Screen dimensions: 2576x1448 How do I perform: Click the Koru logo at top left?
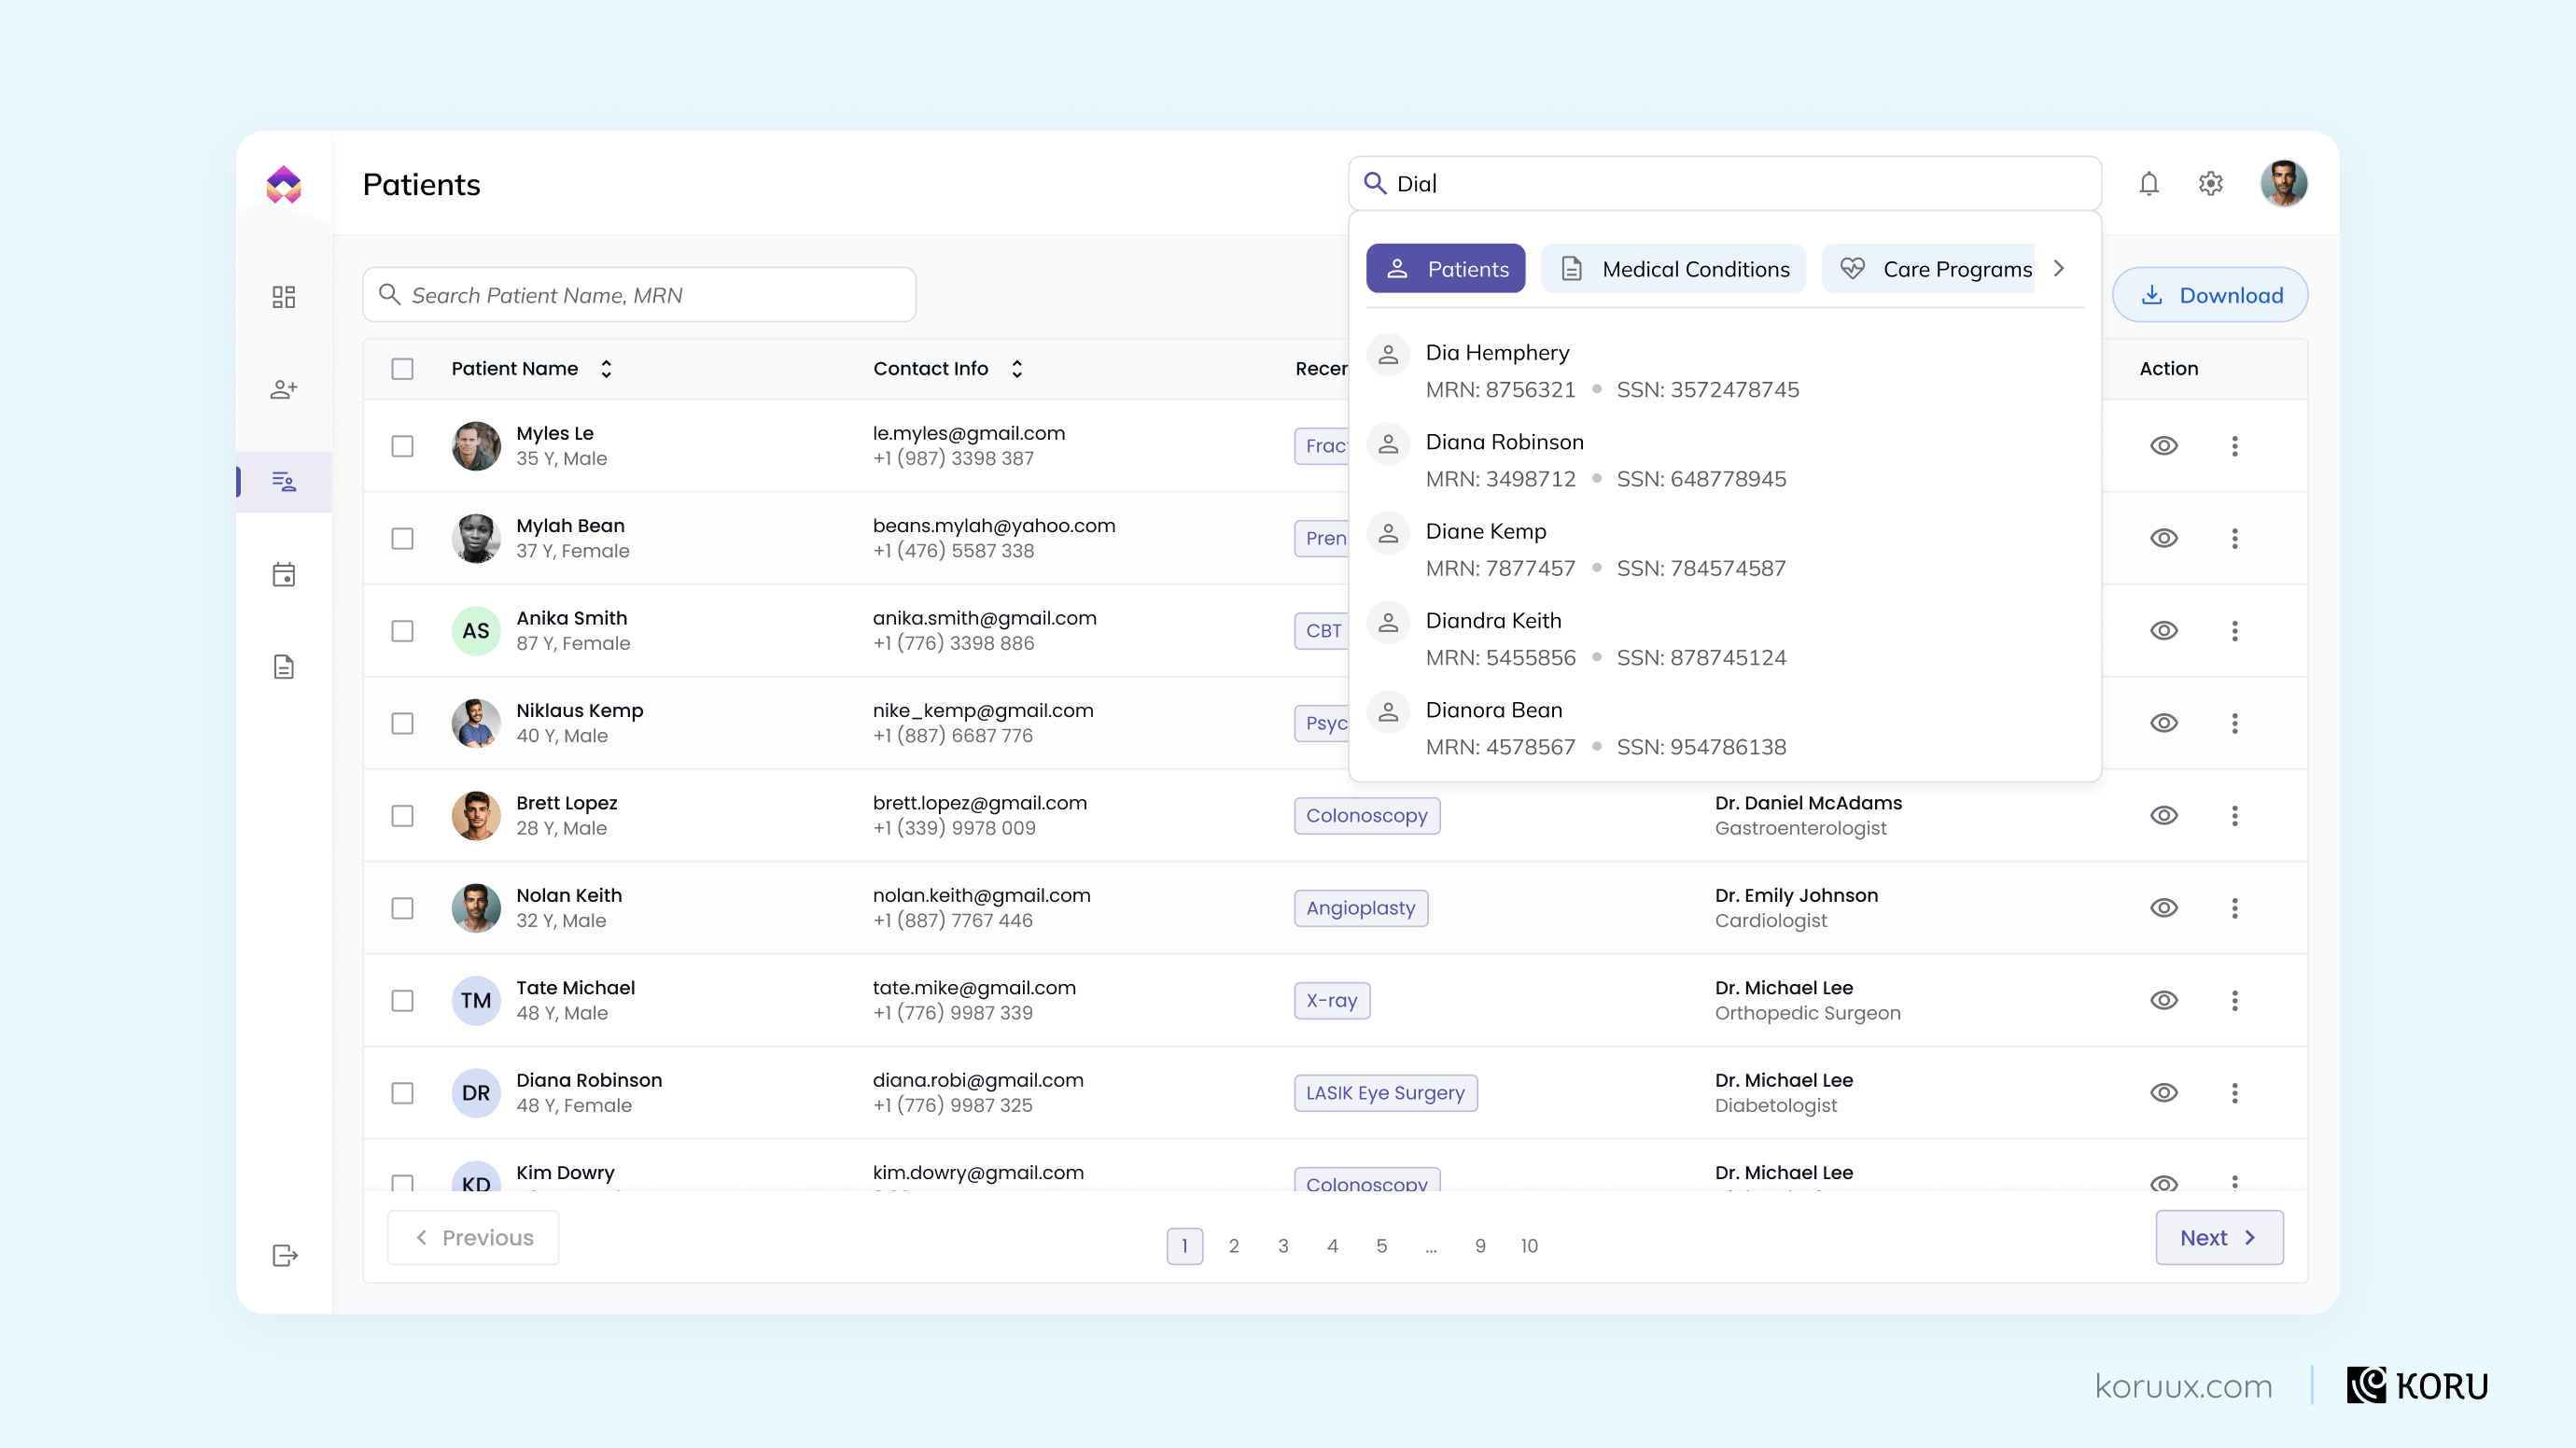click(x=283, y=183)
